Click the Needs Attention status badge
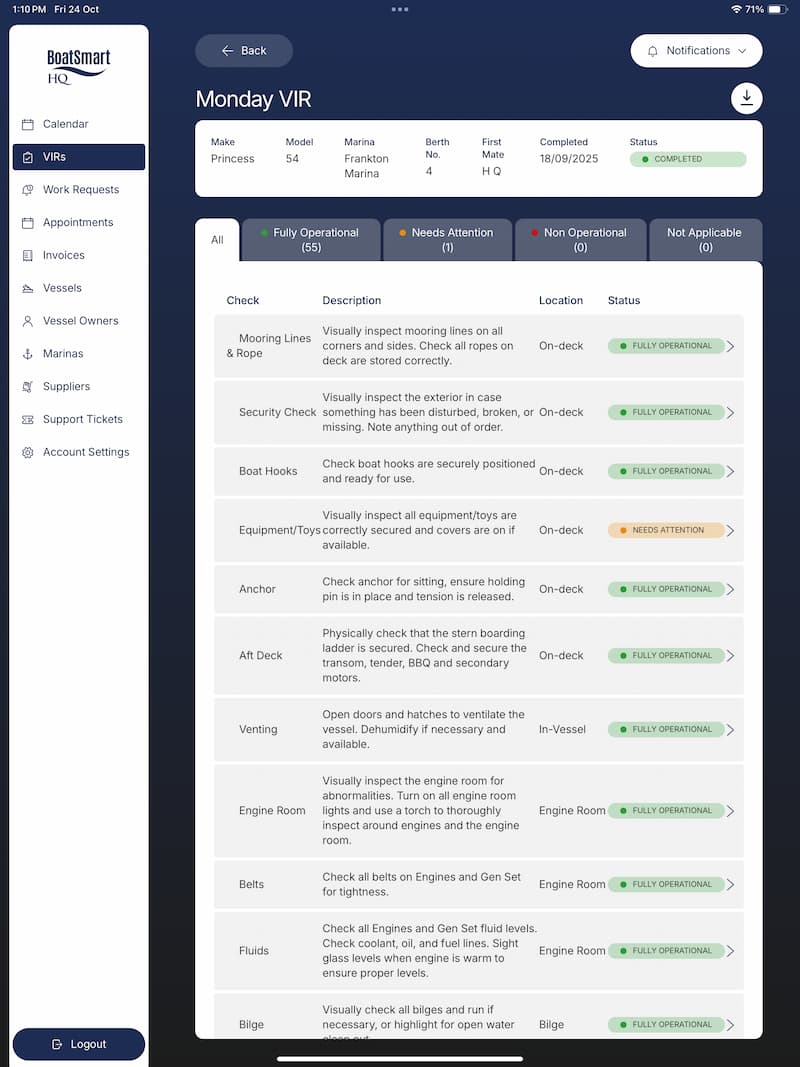800x1067 pixels. tap(666, 530)
